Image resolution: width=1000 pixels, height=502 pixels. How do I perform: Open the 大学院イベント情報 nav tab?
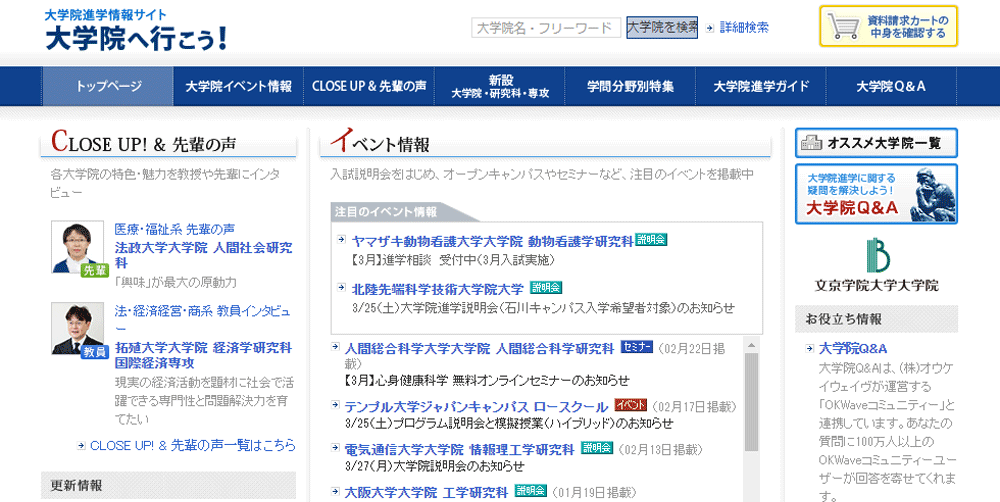click(x=239, y=86)
